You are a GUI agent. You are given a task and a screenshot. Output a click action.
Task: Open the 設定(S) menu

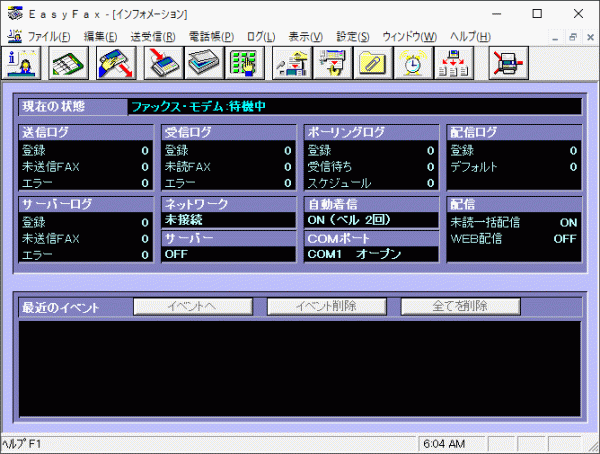click(352, 37)
